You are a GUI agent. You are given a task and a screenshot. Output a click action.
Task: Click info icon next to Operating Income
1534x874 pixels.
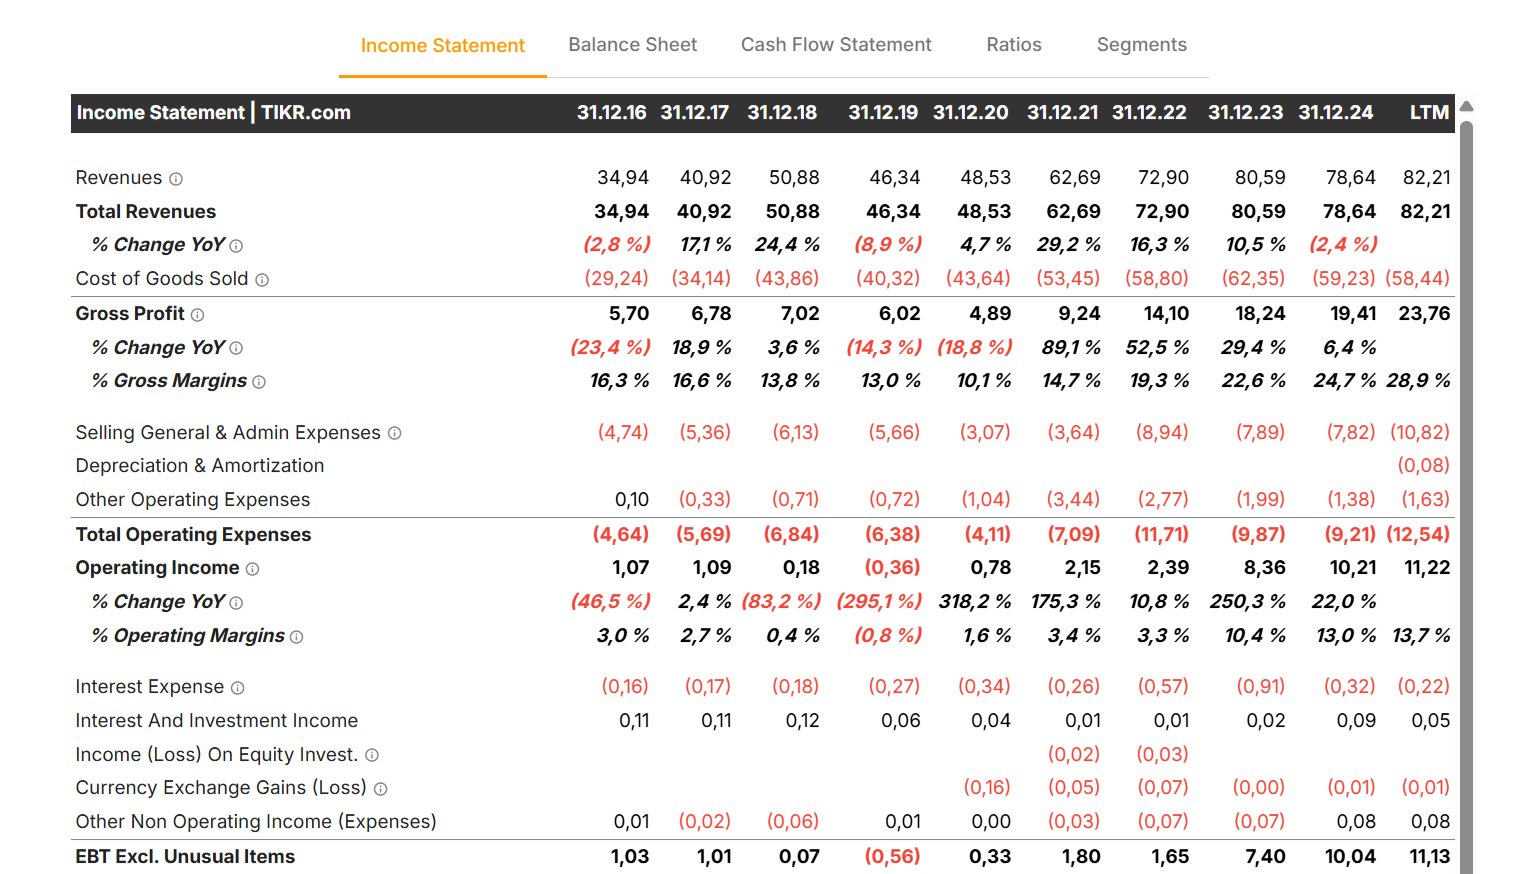click(x=252, y=569)
